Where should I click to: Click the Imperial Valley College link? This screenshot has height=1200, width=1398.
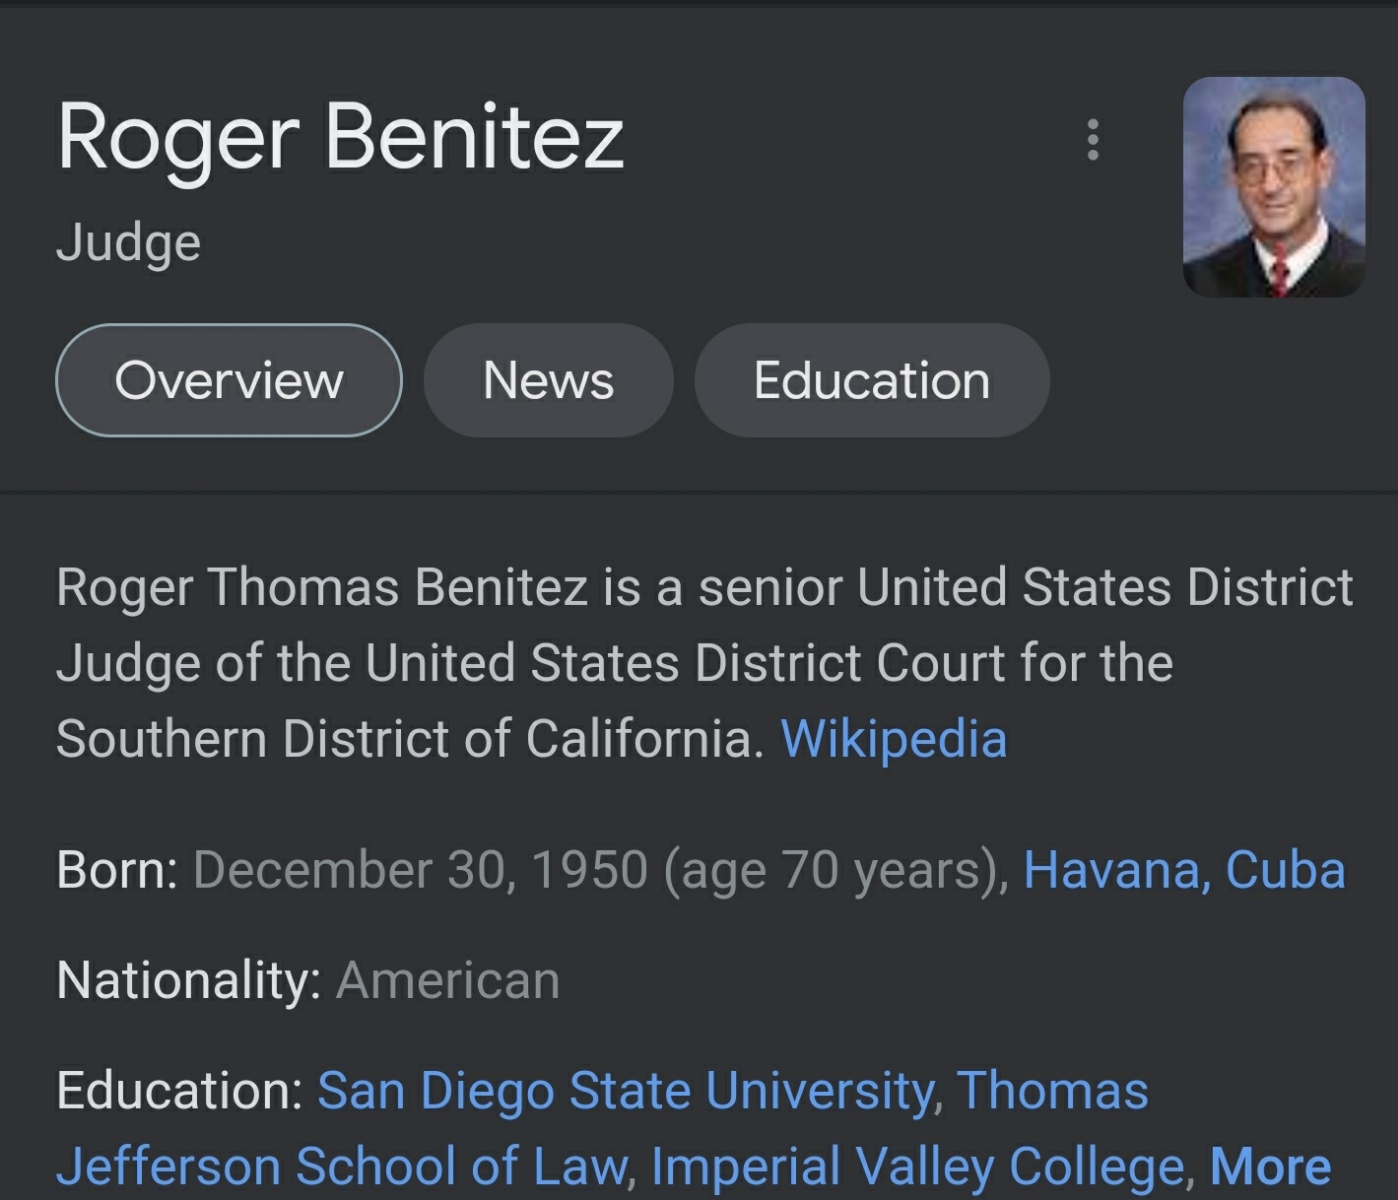click(917, 1166)
